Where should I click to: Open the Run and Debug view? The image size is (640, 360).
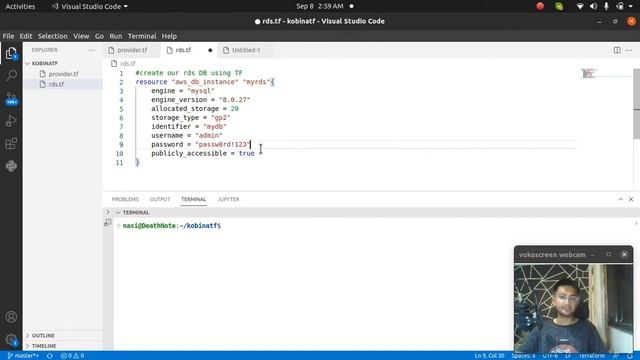(11, 121)
